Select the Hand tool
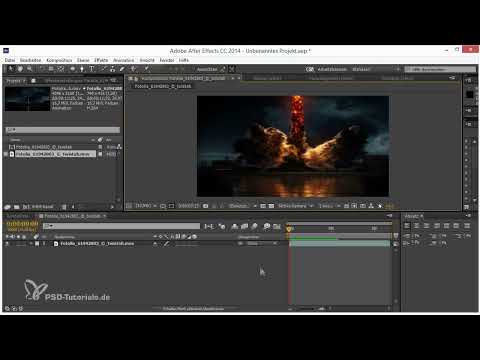Viewport: 480px width, 360px height. coord(20,69)
